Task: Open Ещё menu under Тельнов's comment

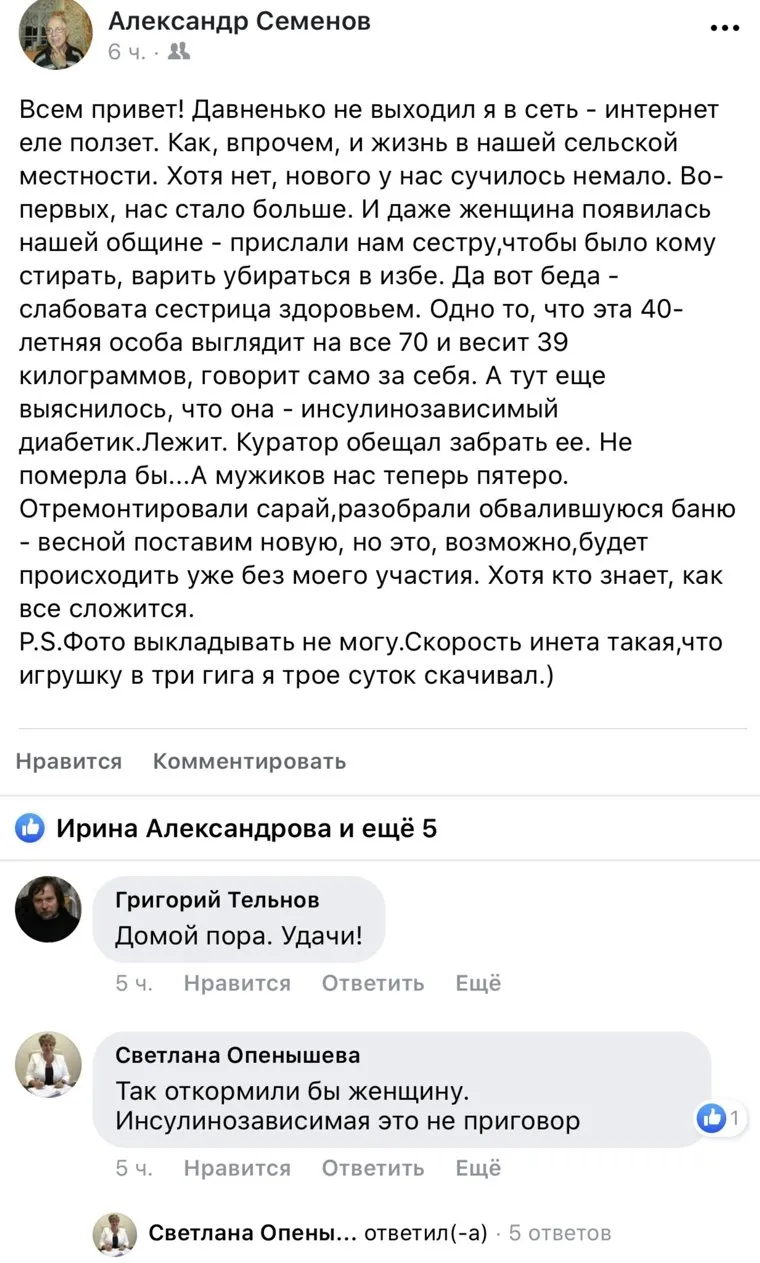Action: pos(478,984)
